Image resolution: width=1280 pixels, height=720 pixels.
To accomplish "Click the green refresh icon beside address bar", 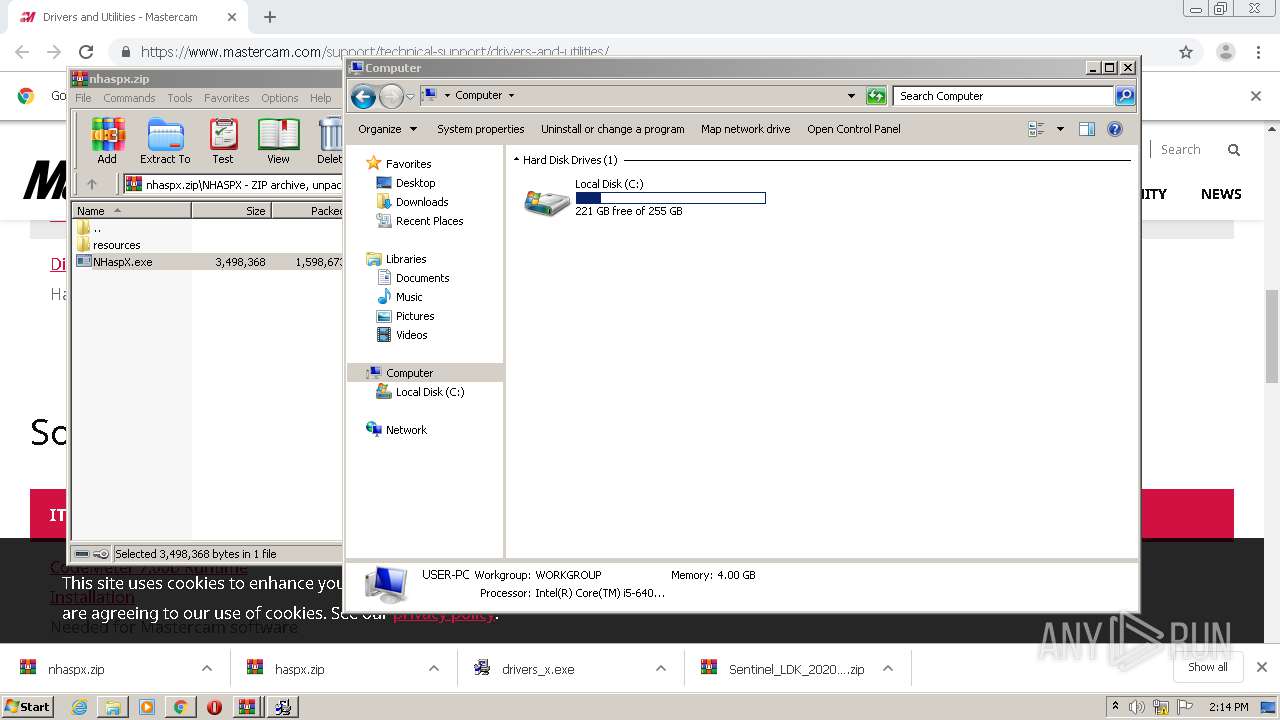I will click(876, 96).
